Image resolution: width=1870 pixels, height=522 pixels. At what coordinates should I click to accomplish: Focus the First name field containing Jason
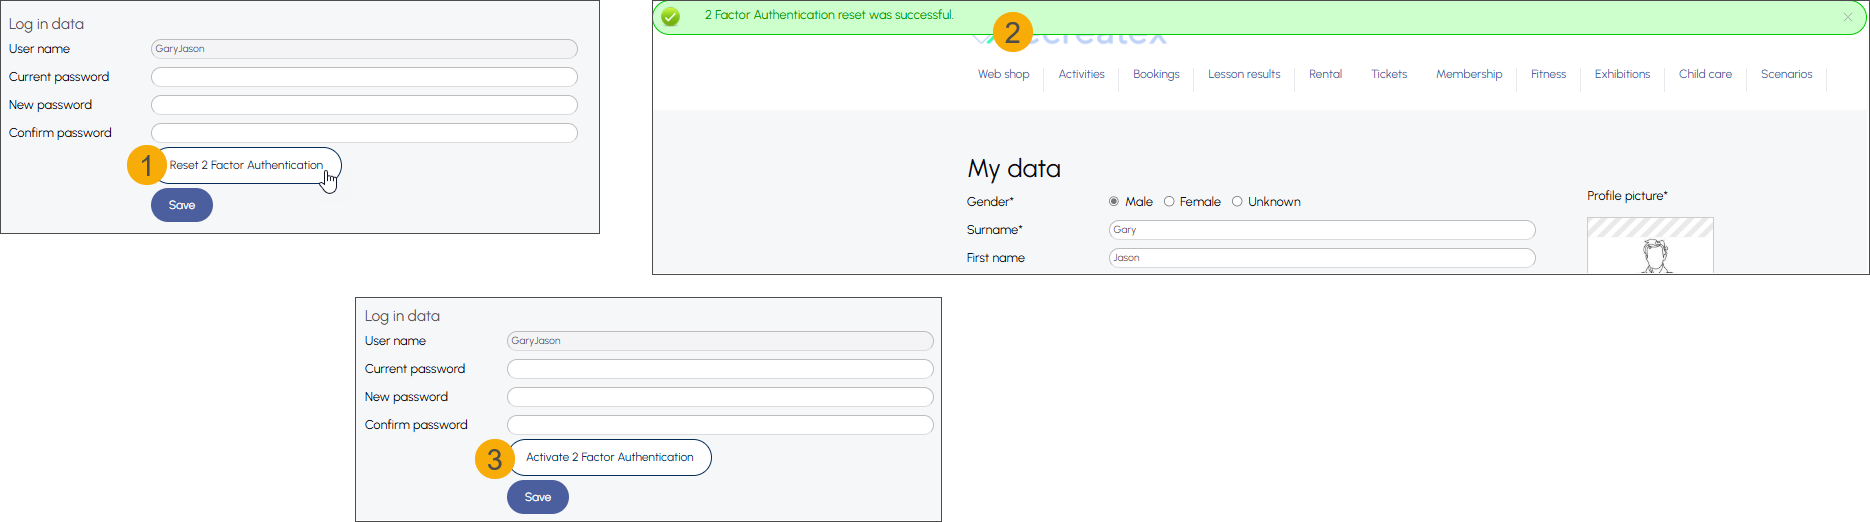point(1321,258)
